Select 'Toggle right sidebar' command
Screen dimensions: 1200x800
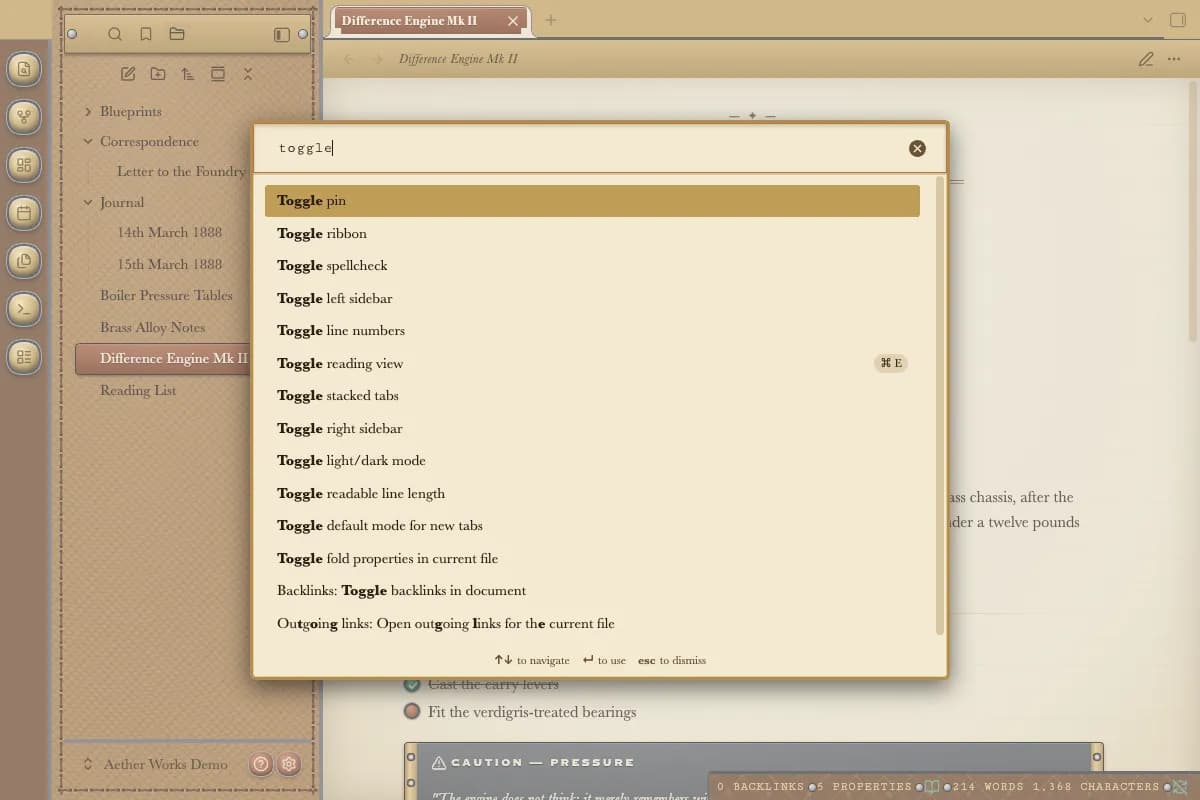[x=592, y=428]
